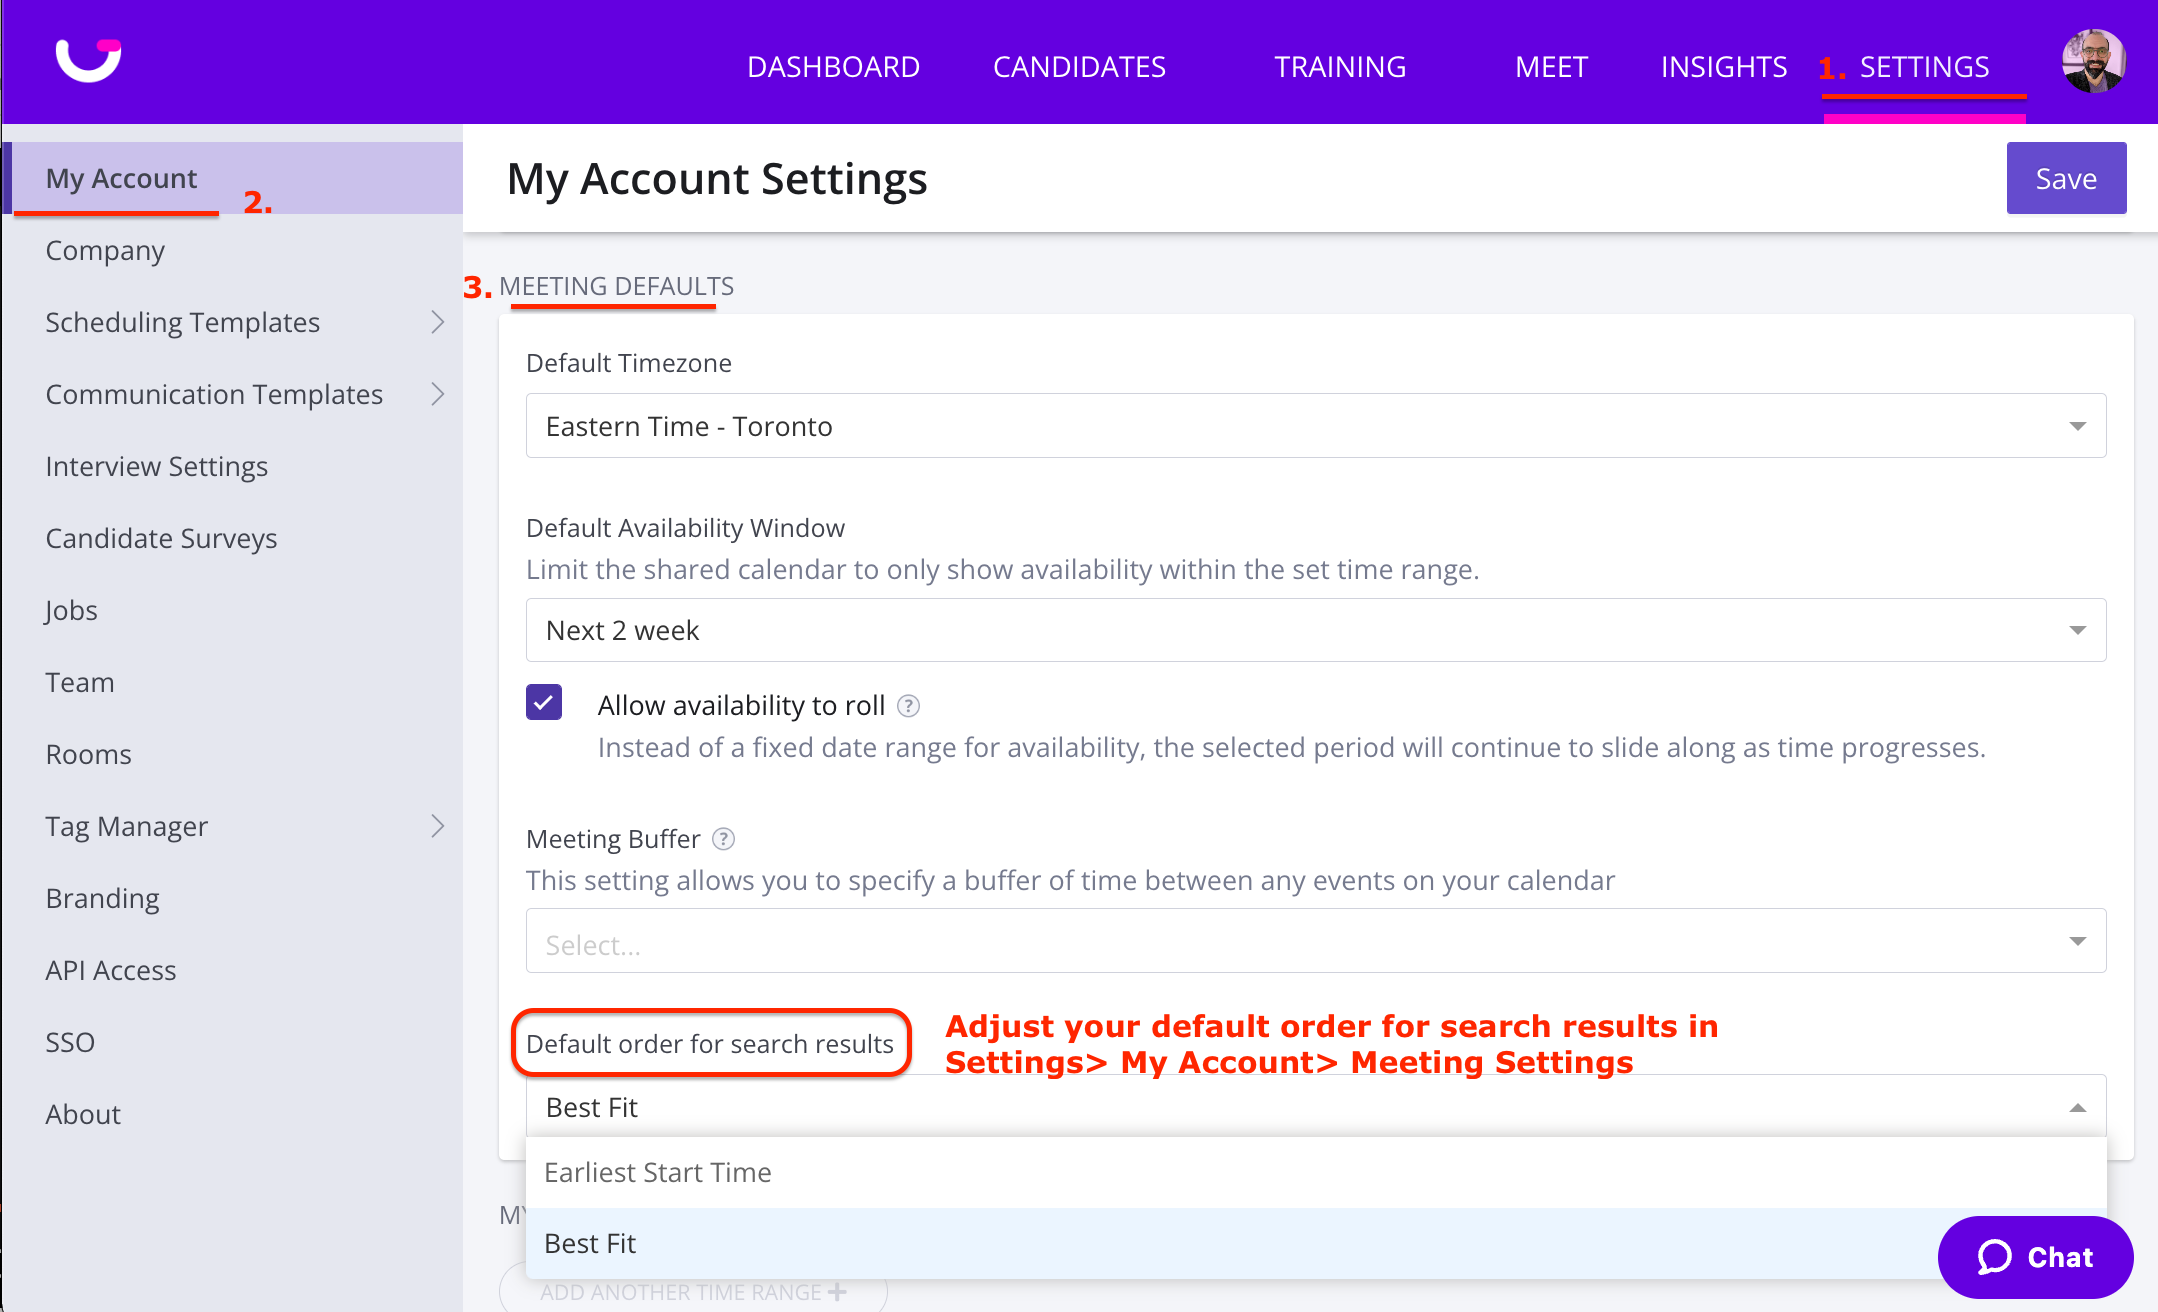
Task: Uncheck Allow availability to roll checkbox
Action: pyautogui.click(x=544, y=703)
